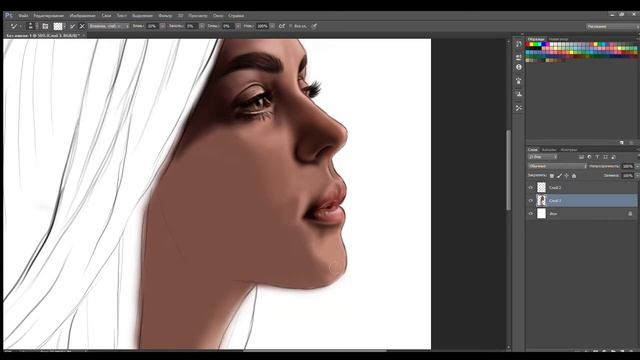Open the Редактирование menu
This screenshot has width=640, height=360.
click(x=49, y=16)
